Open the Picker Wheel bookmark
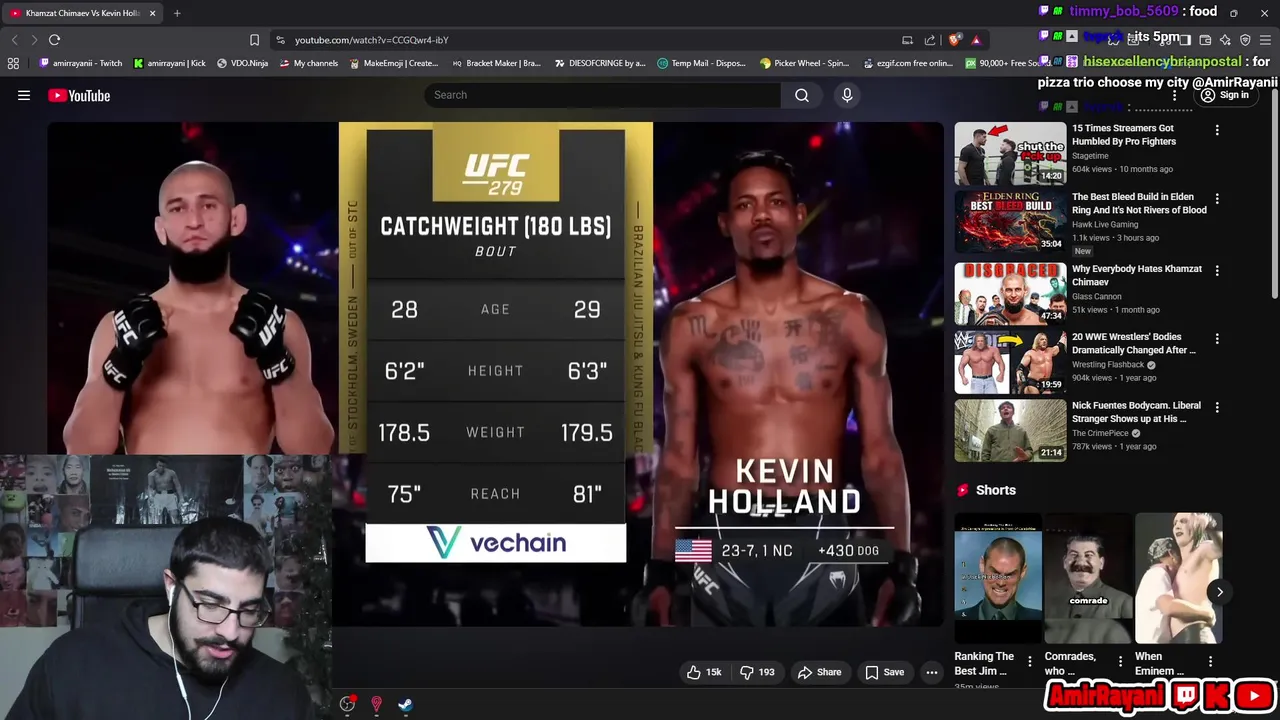The height and width of the screenshot is (720, 1280). (805, 63)
